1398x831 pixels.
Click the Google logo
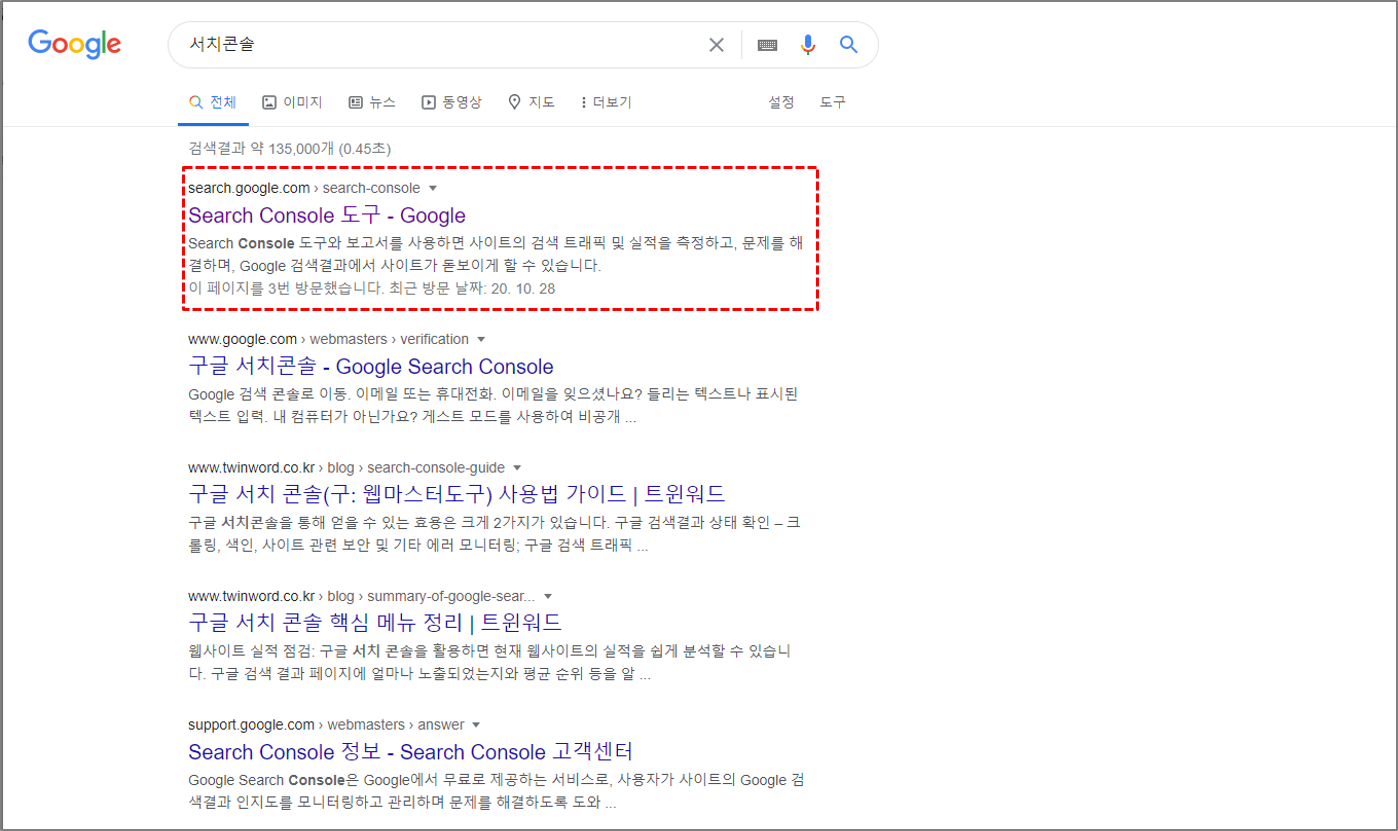(x=74, y=44)
